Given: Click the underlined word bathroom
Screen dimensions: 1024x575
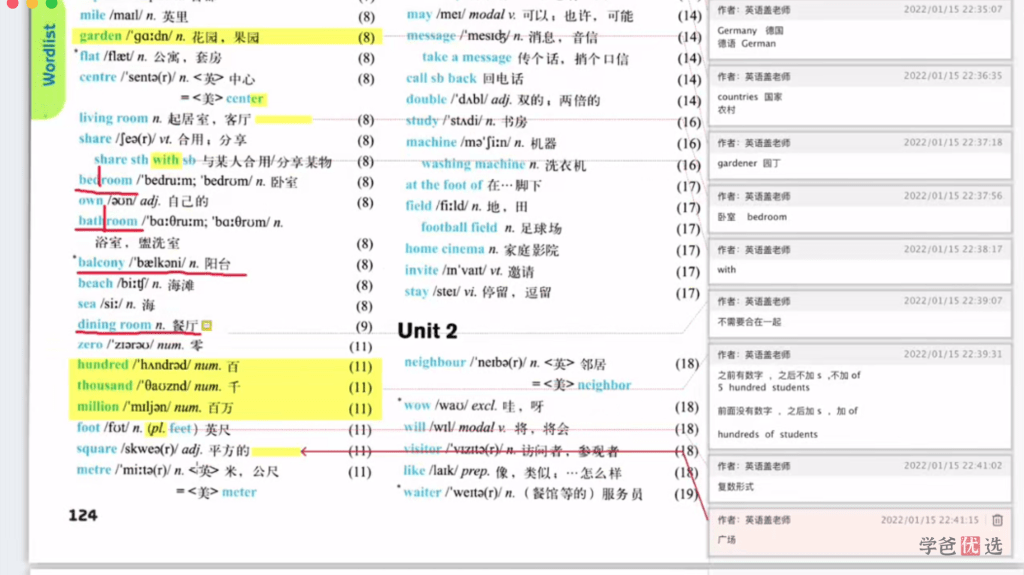Looking at the screenshot, I should [108, 222].
